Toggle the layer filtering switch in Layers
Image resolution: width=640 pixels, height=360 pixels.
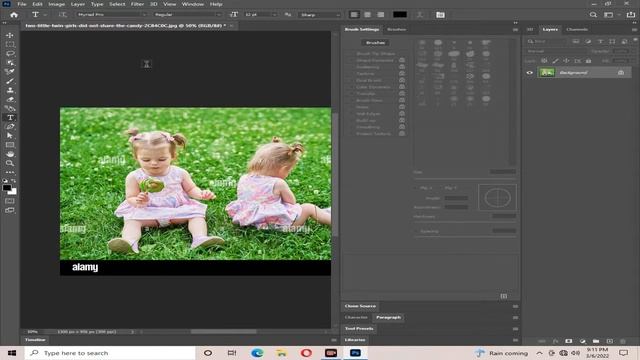pyautogui.click(x=635, y=40)
